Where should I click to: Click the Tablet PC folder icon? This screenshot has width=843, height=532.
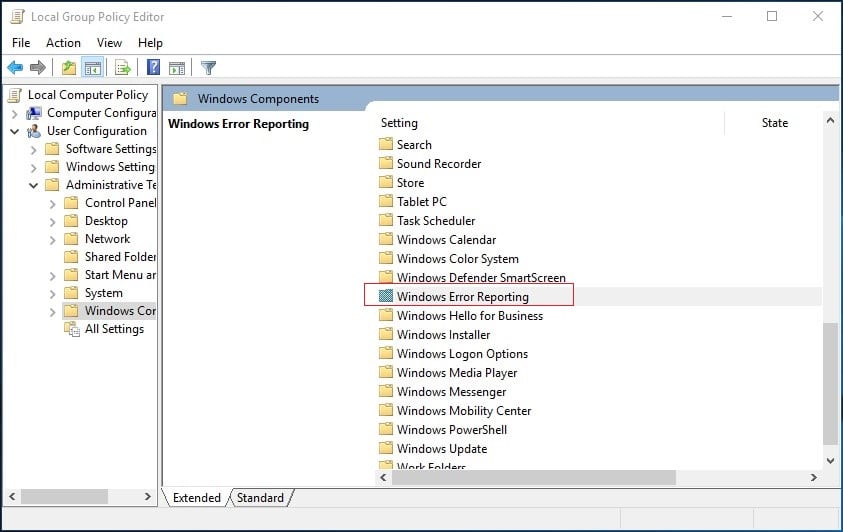tap(386, 201)
